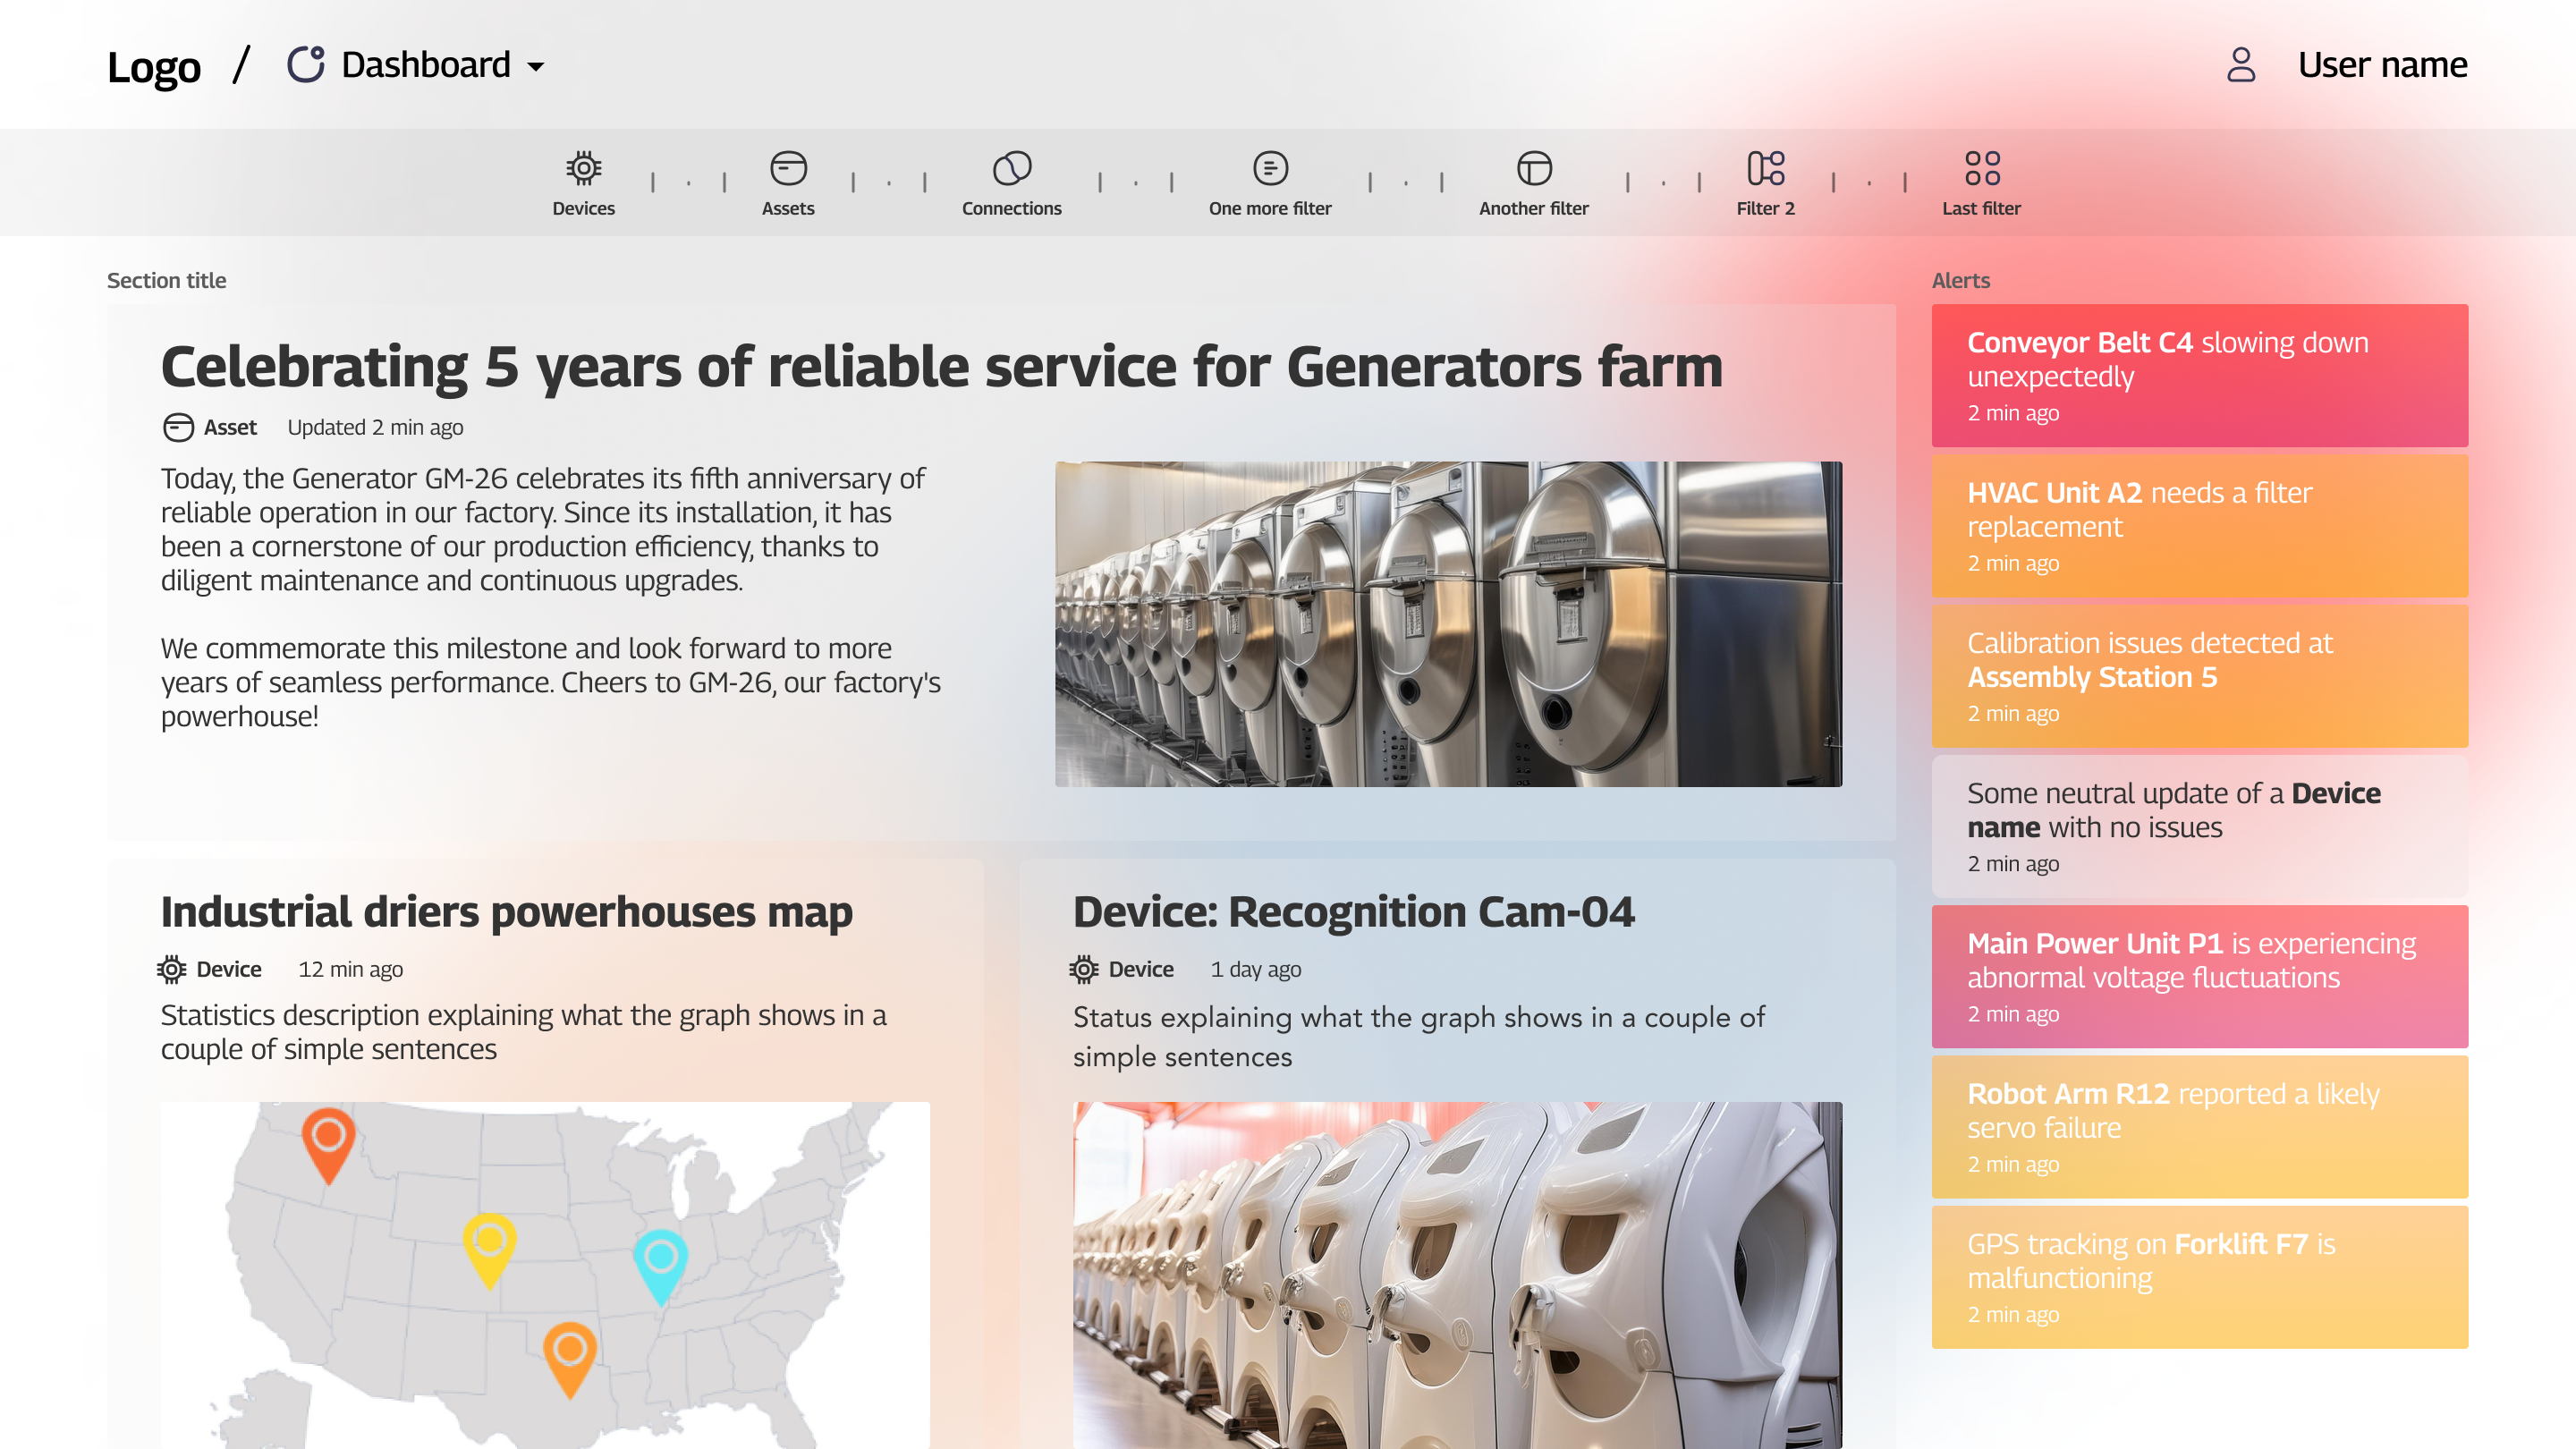Select the HVAC Unit A2 filter alert
Viewport: 2576px width, 1449px height.
(2199, 525)
